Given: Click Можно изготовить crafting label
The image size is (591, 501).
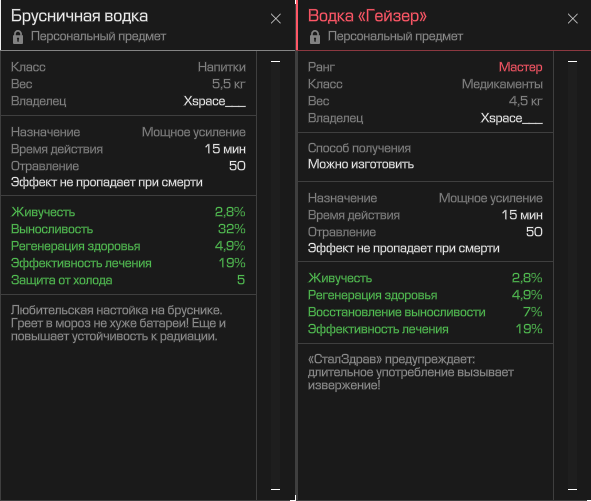Looking at the screenshot, I should pyautogui.click(x=361, y=164).
